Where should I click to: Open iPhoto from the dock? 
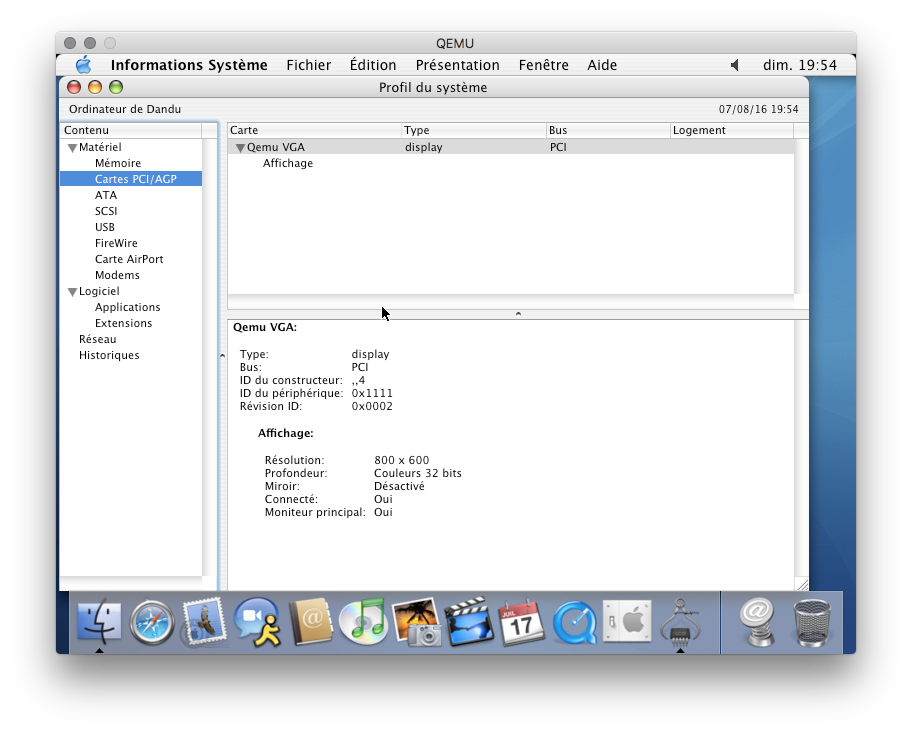click(x=416, y=622)
